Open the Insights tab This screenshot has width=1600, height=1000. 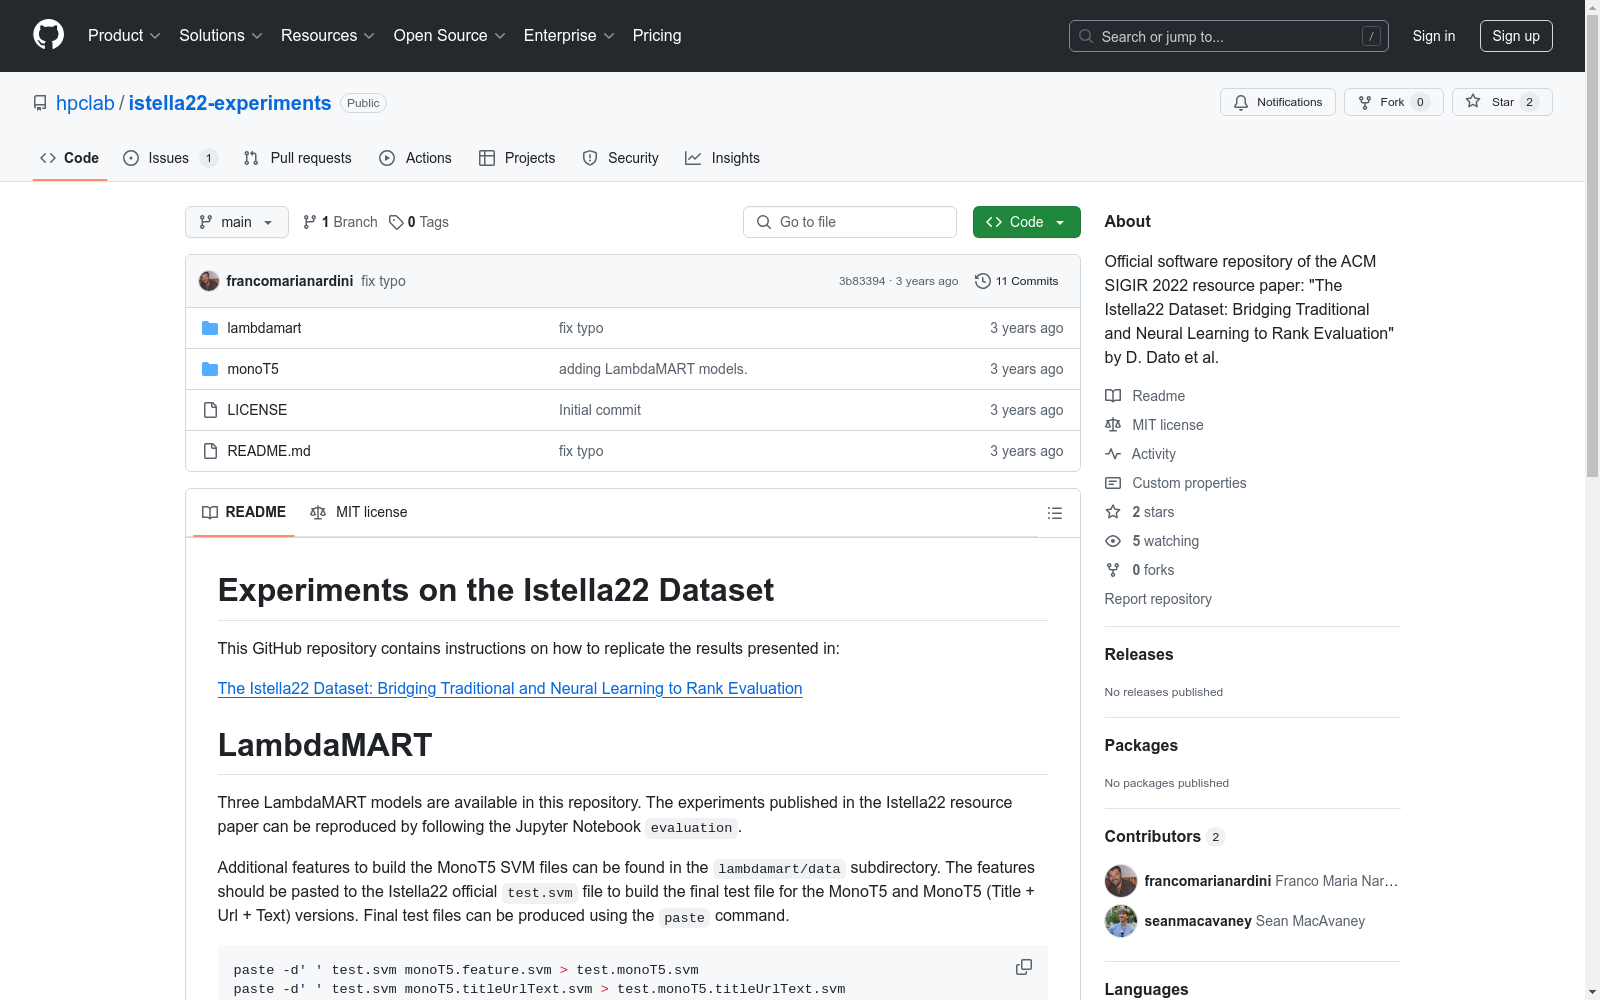point(722,158)
